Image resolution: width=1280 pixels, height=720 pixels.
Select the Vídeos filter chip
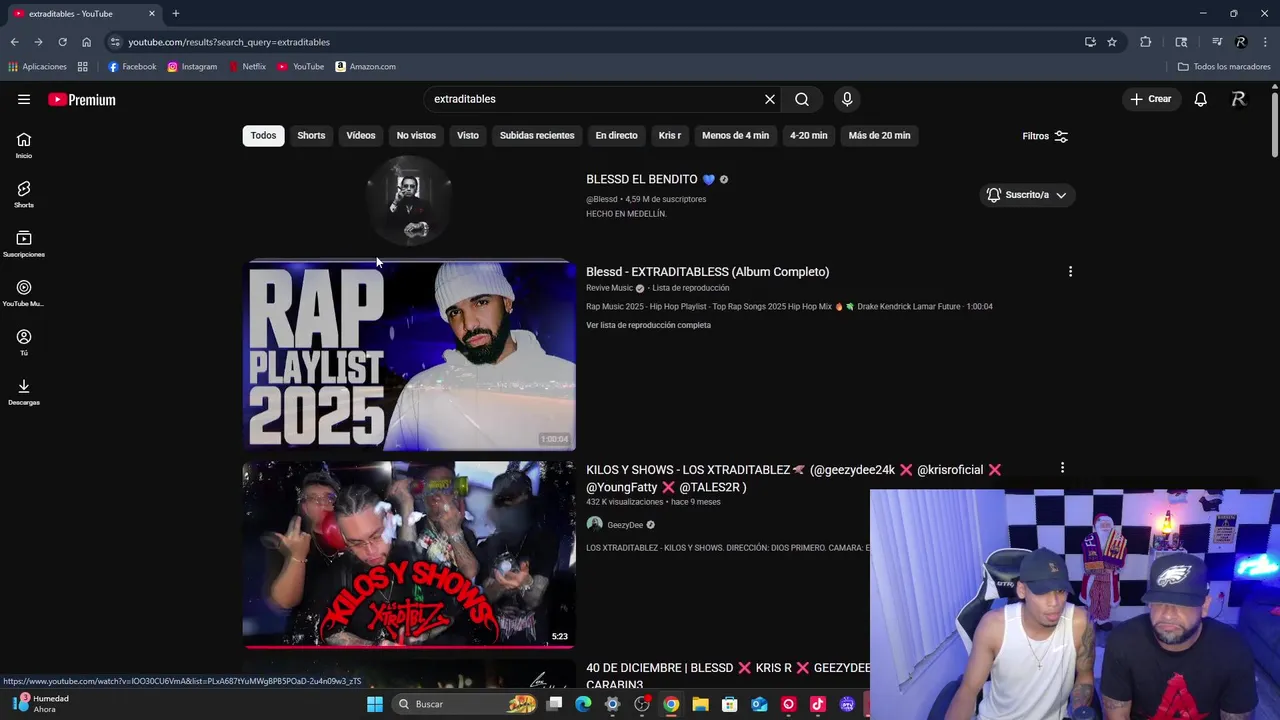pyautogui.click(x=361, y=136)
